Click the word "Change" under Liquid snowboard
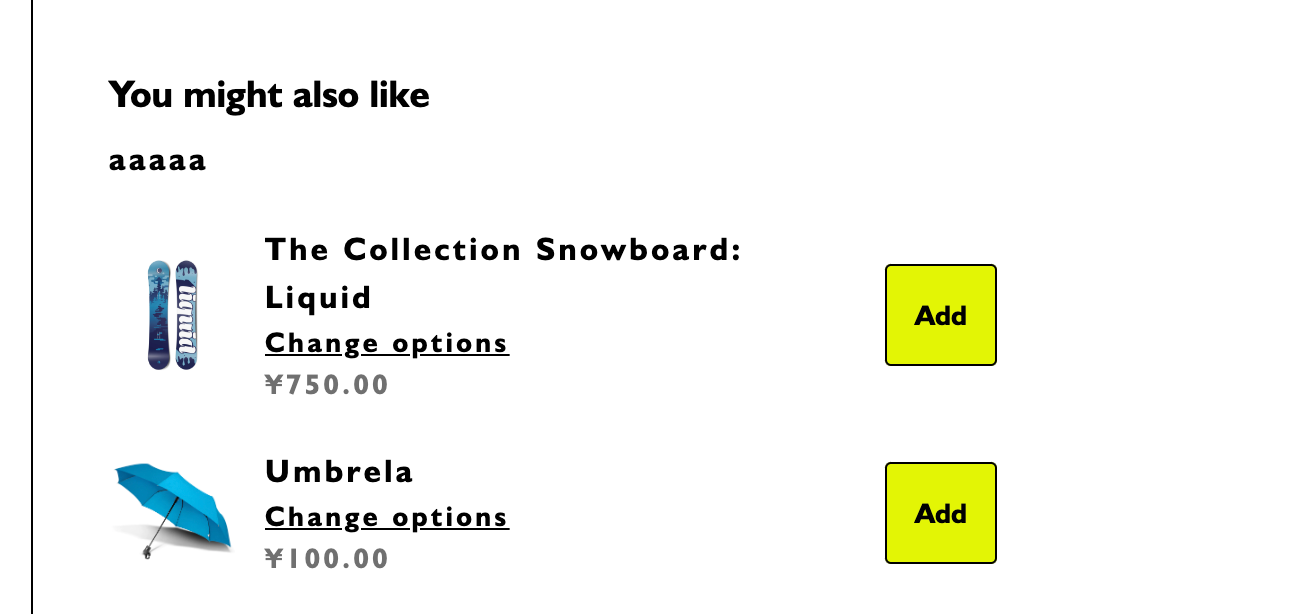The width and height of the screenshot is (1298, 614). (321, 343)
